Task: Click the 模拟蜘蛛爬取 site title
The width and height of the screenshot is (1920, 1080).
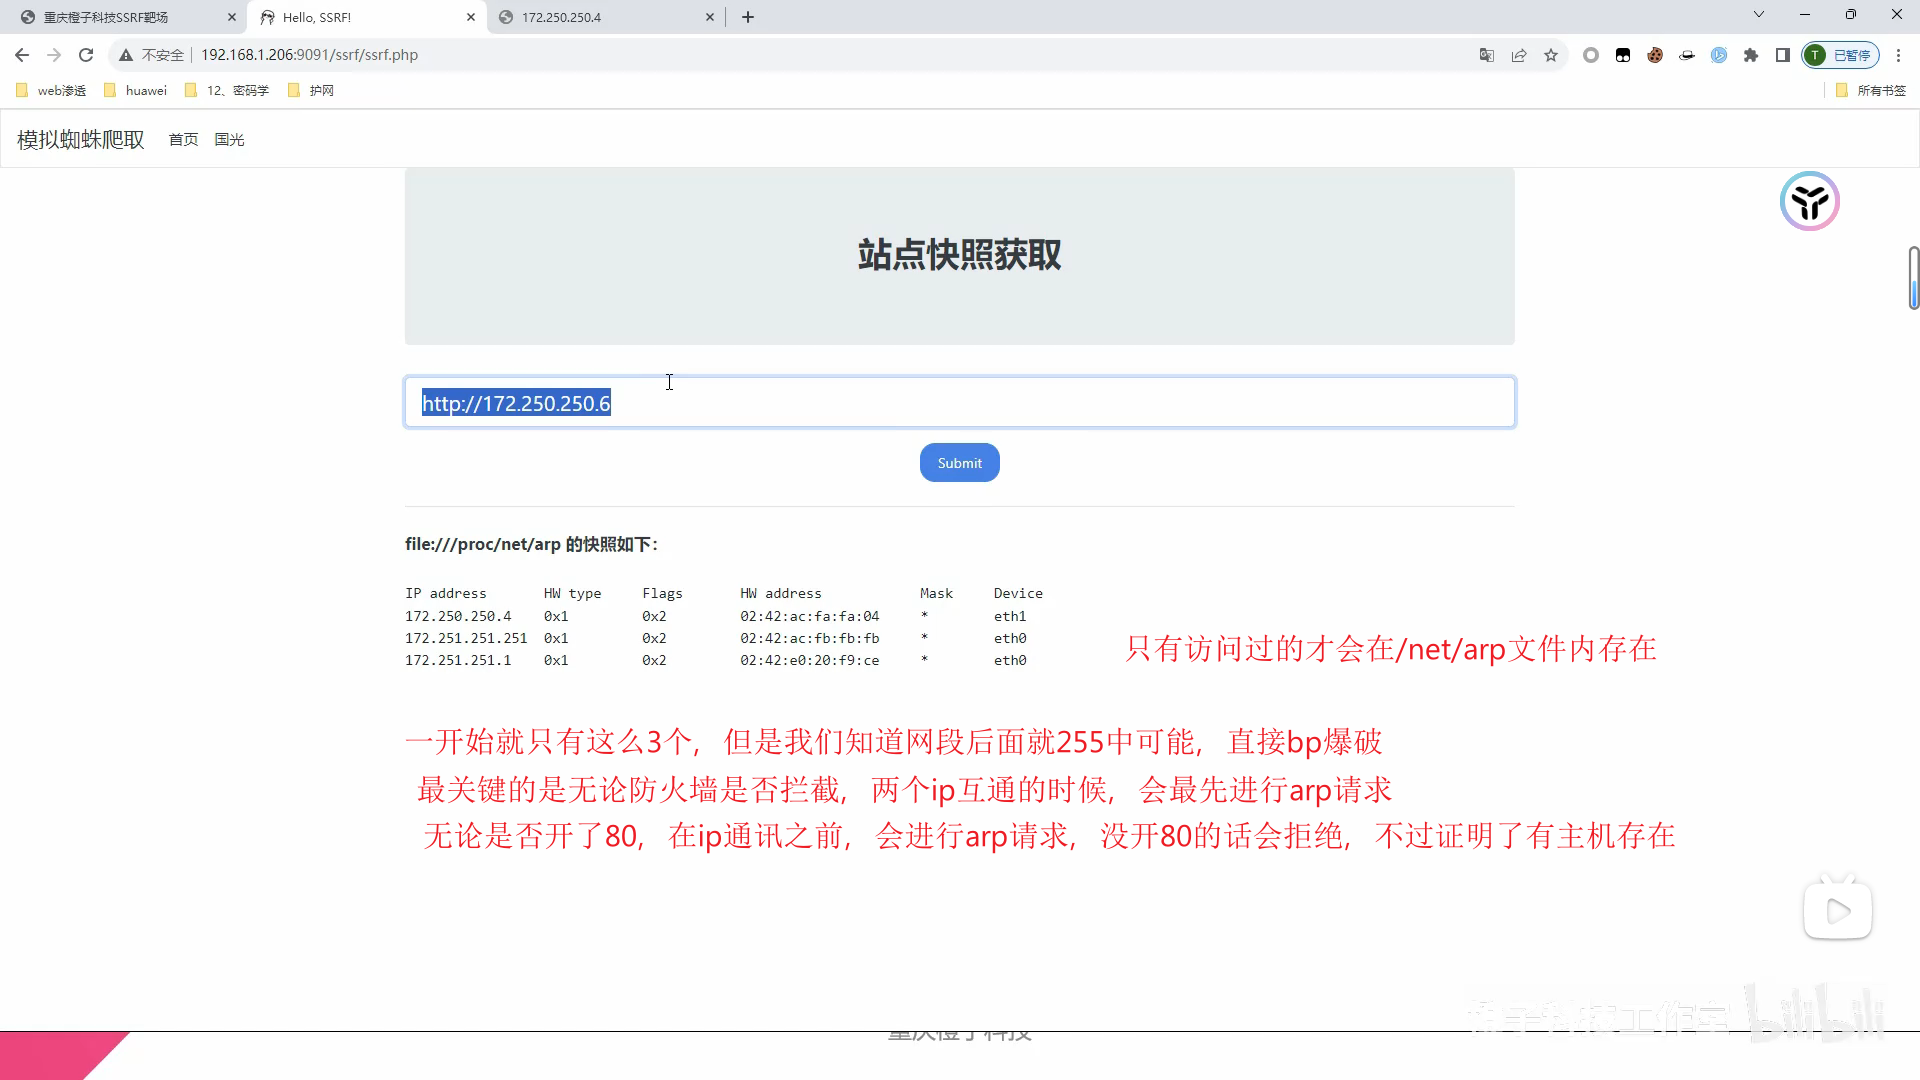Action: tap(81, 139)
